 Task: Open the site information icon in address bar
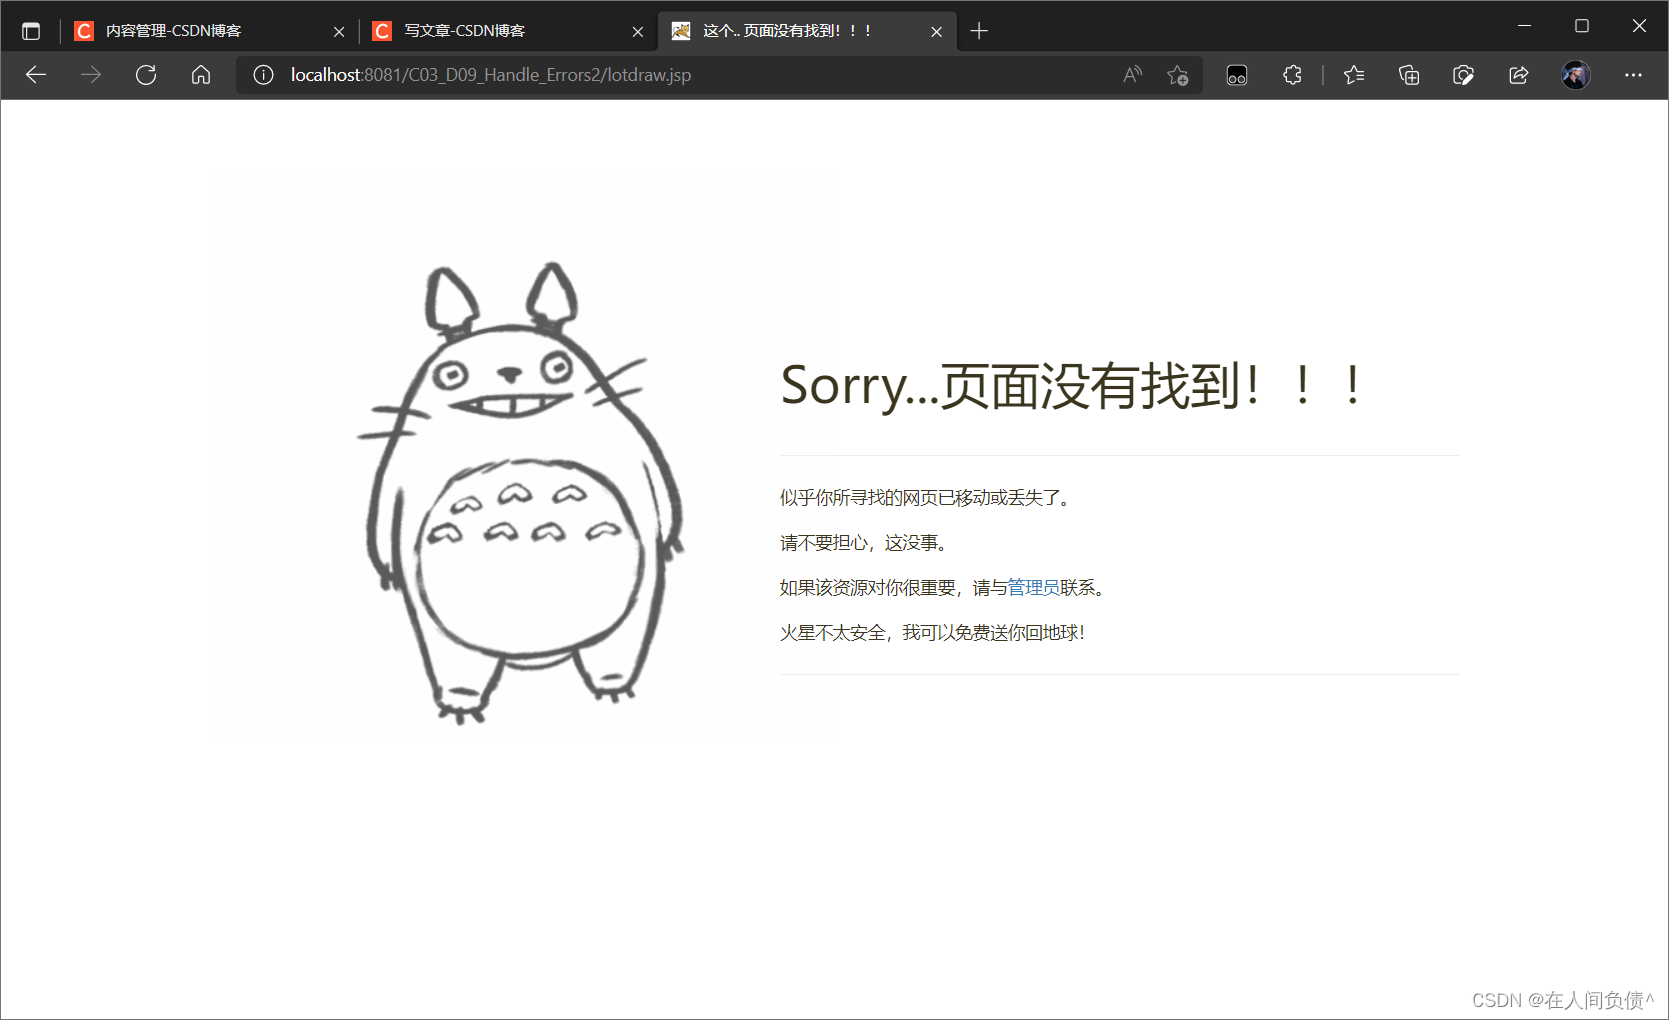tap(263, 75)
